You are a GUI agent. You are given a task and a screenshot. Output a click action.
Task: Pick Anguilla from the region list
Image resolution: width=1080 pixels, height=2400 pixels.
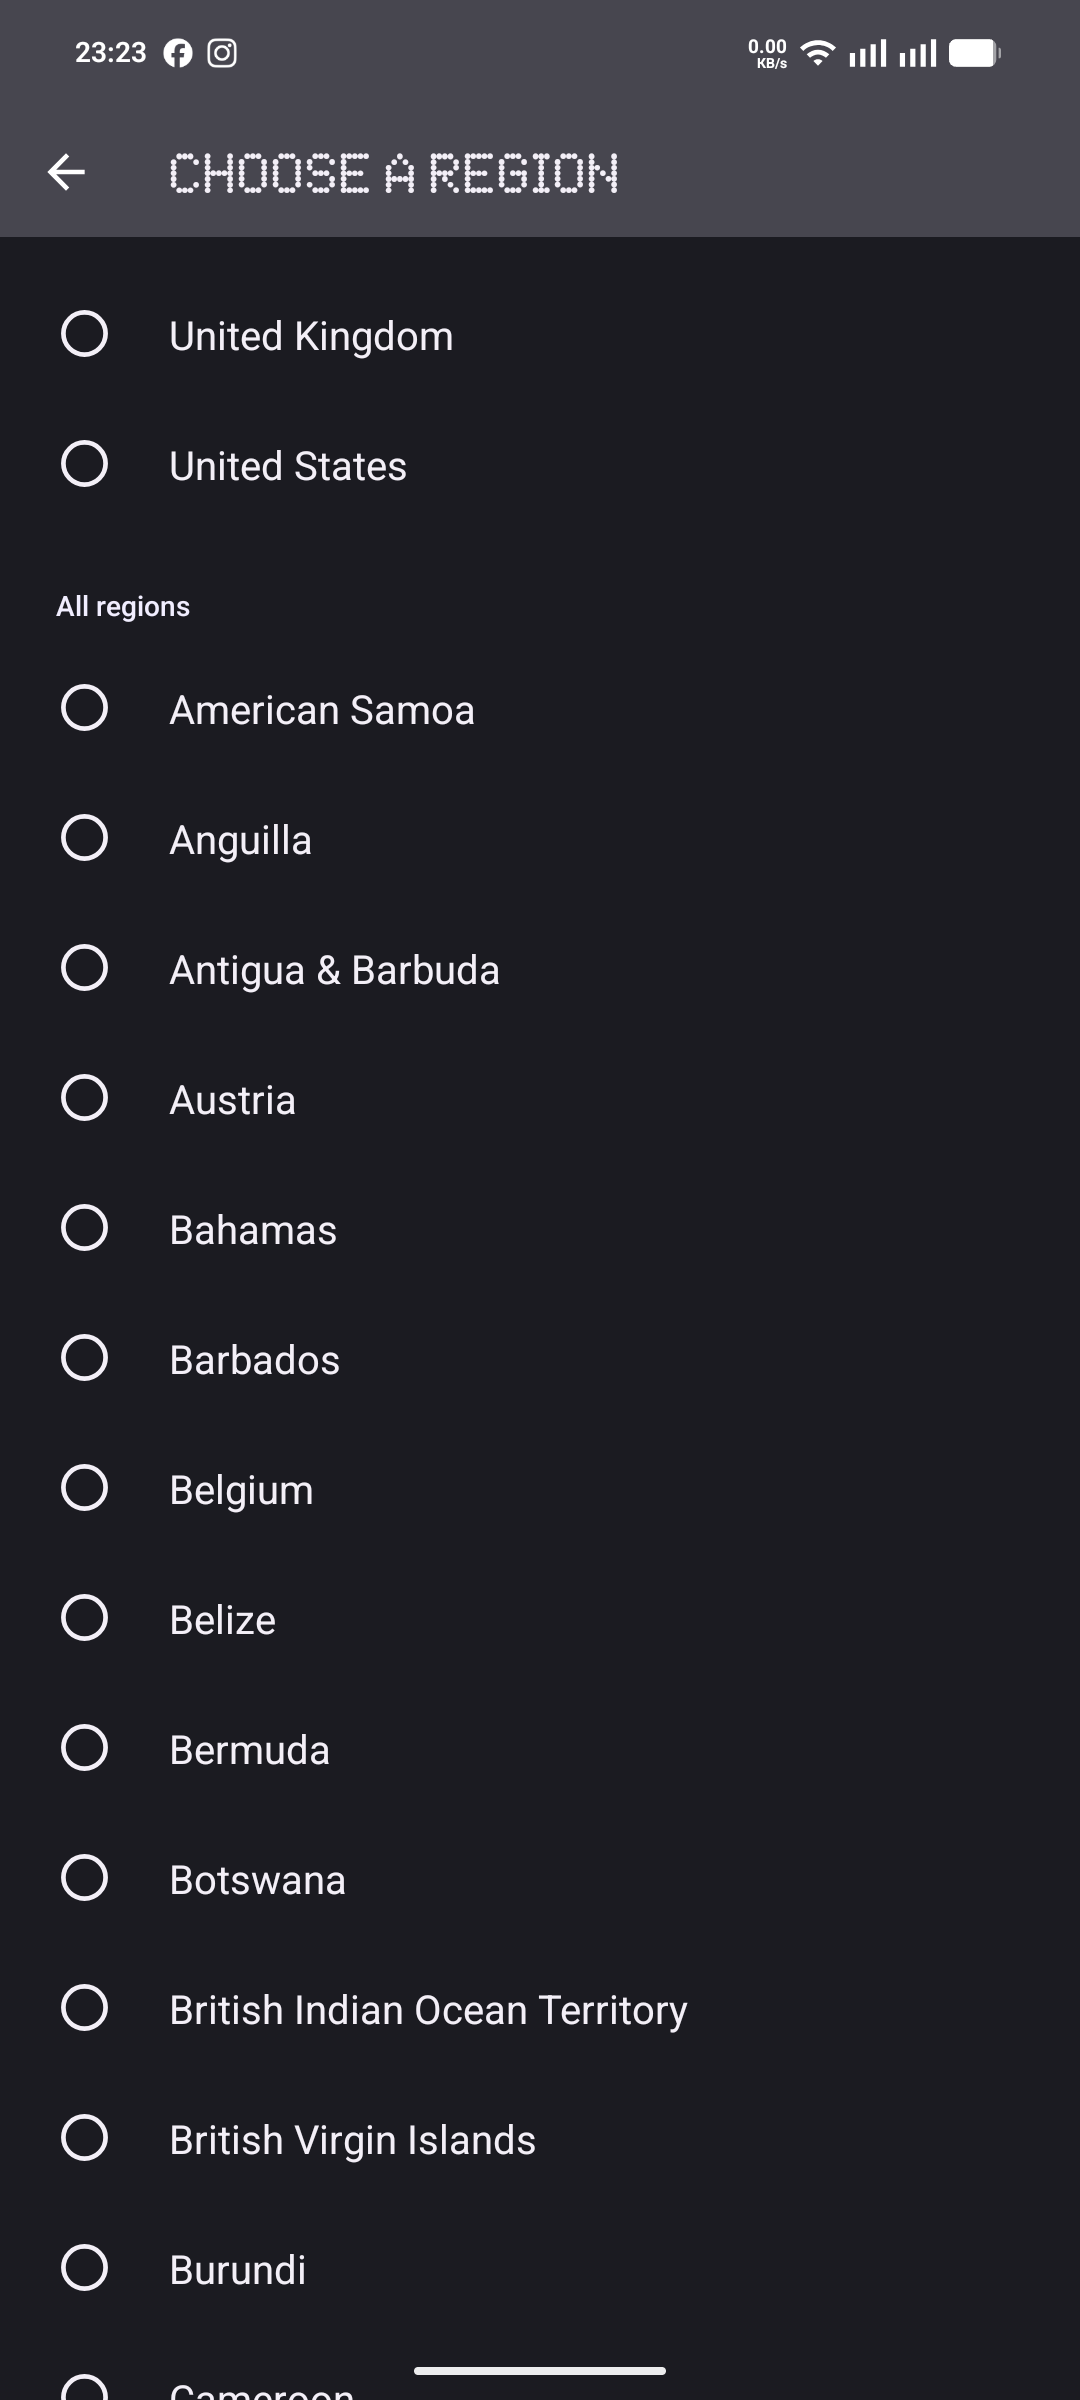(84, 838)
